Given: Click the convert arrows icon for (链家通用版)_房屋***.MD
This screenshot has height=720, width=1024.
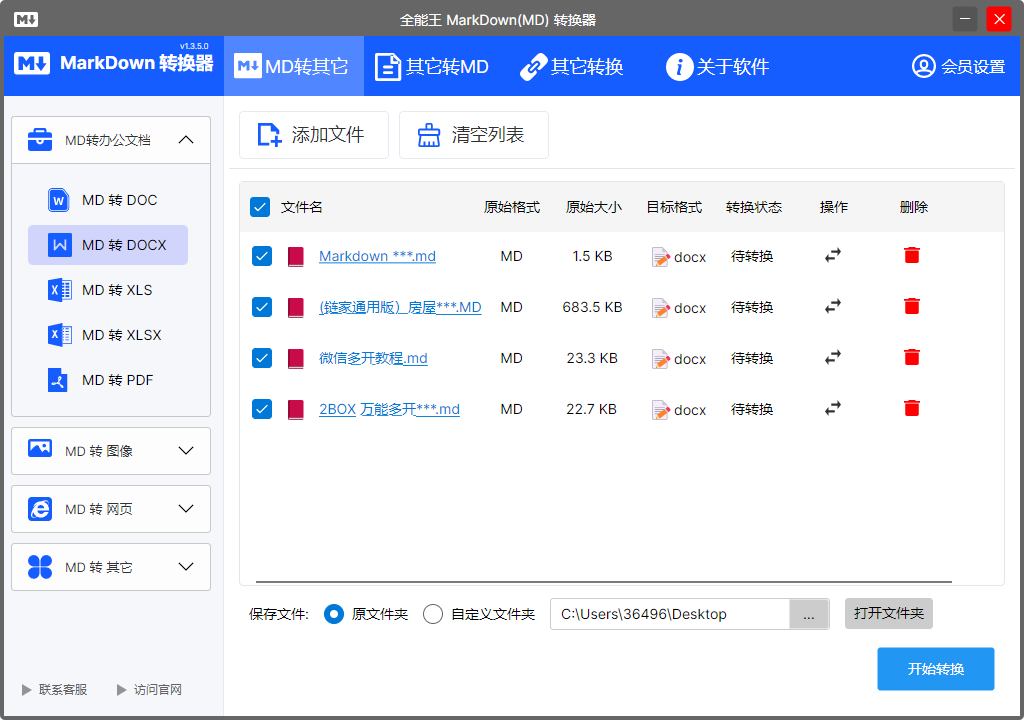Looking at the screenshot, I should point(833,306).
